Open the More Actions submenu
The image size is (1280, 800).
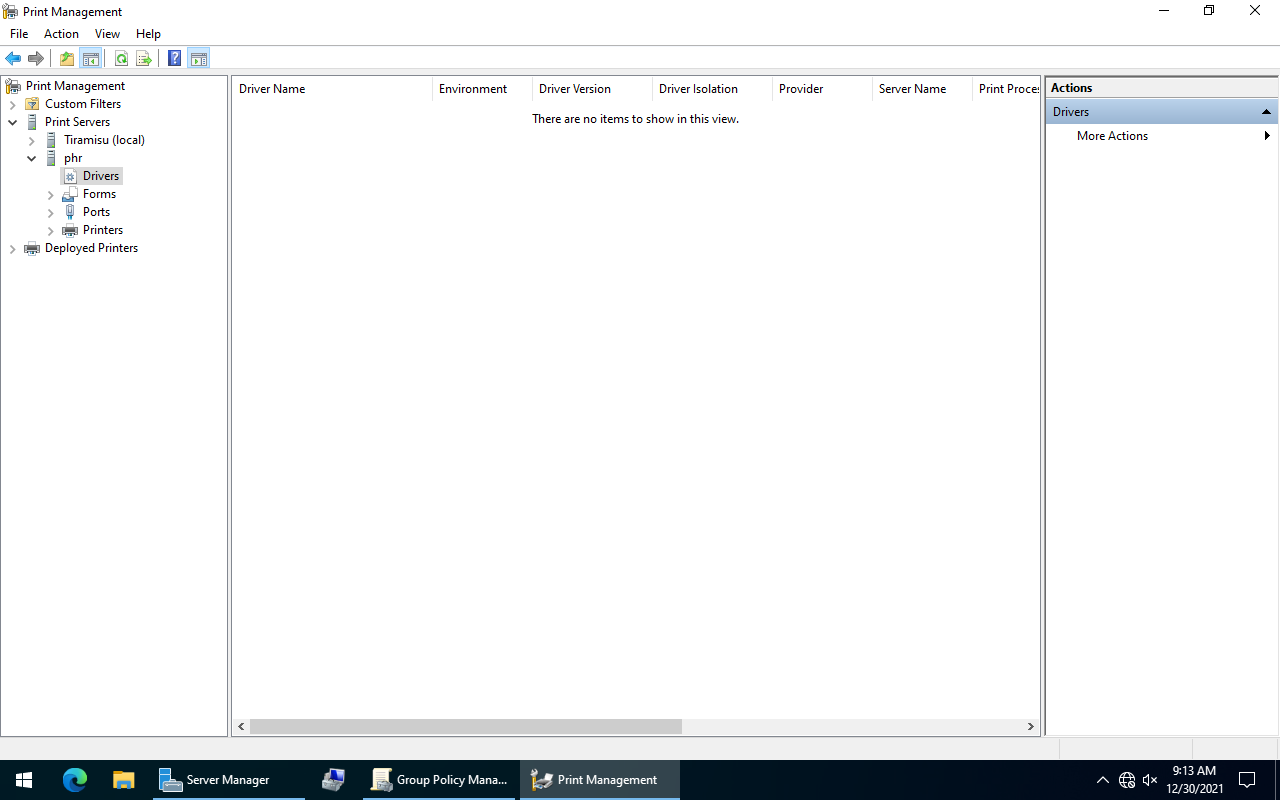click(x=1112, y=136)
